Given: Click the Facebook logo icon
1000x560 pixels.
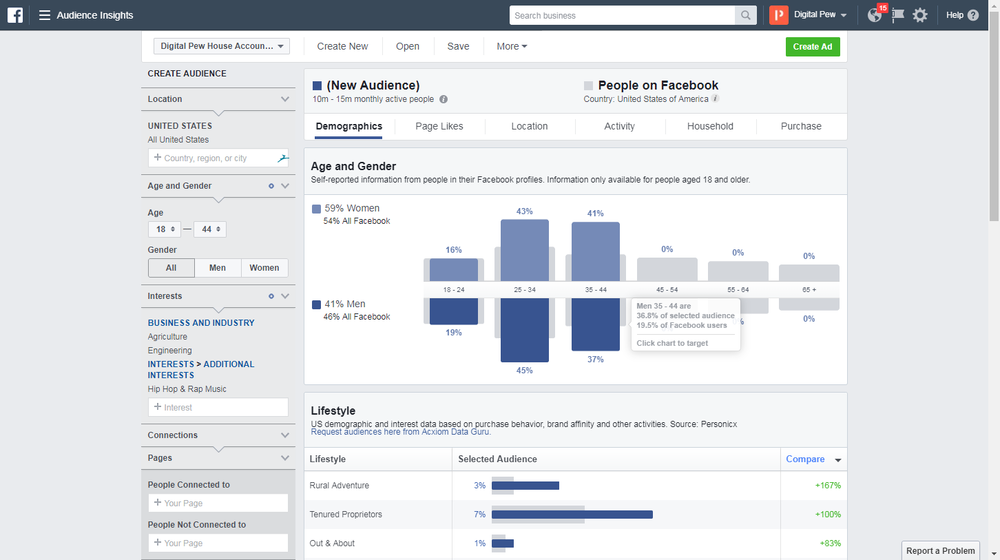Looking at the screenshot, I should click(x=15, y=15).
